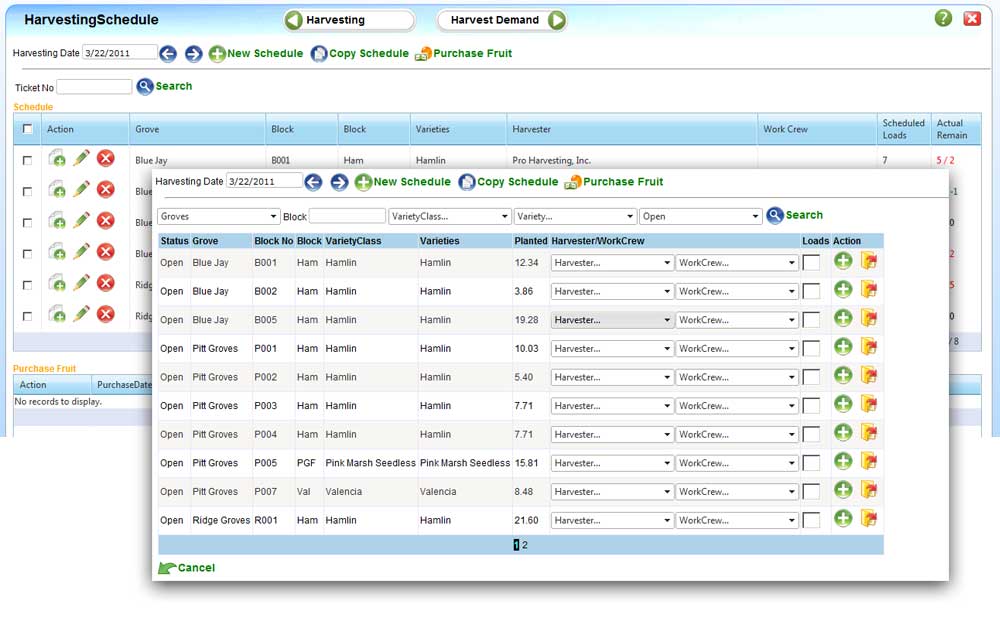Screen dimensions: 1000x629
Task: Open Harvester dropdown for block B005
Action: tap(612, 320)
